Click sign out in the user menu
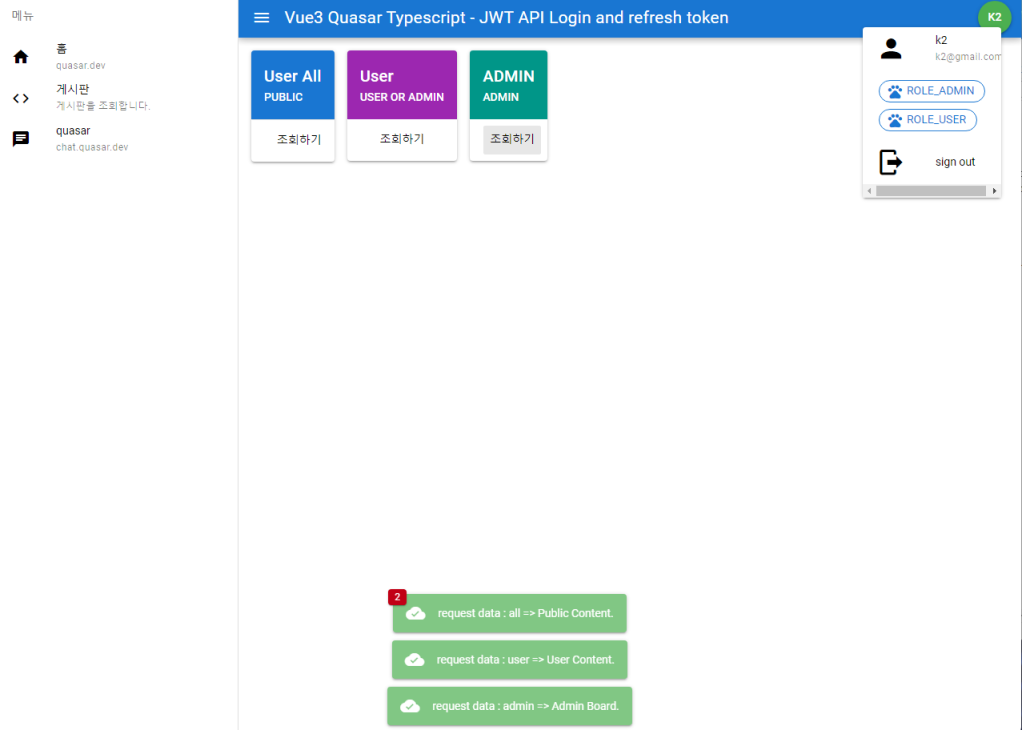This screenshot has height=730, width=1022. [x=955, y=161]
